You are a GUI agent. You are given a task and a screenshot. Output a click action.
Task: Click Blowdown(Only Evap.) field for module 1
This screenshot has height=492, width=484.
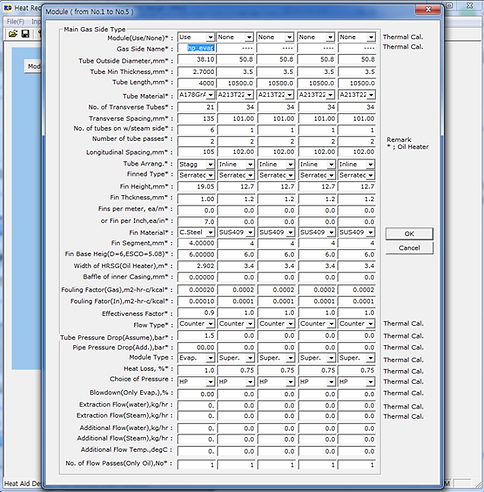pos(196,394)
